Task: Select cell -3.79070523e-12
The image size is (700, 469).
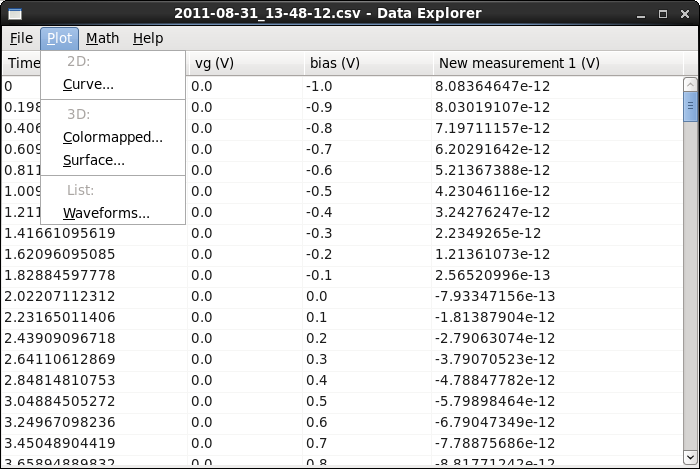Action: tap(557, 359)
